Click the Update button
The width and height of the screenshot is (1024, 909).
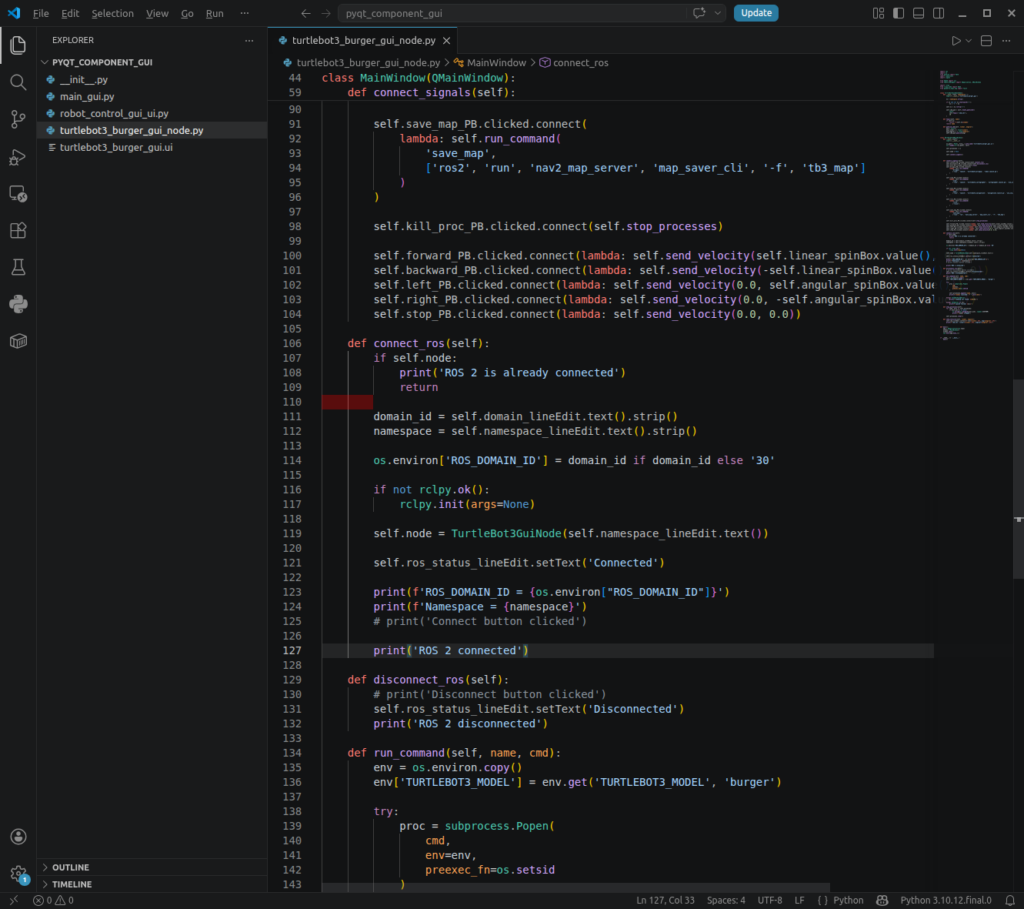(756, 13)
